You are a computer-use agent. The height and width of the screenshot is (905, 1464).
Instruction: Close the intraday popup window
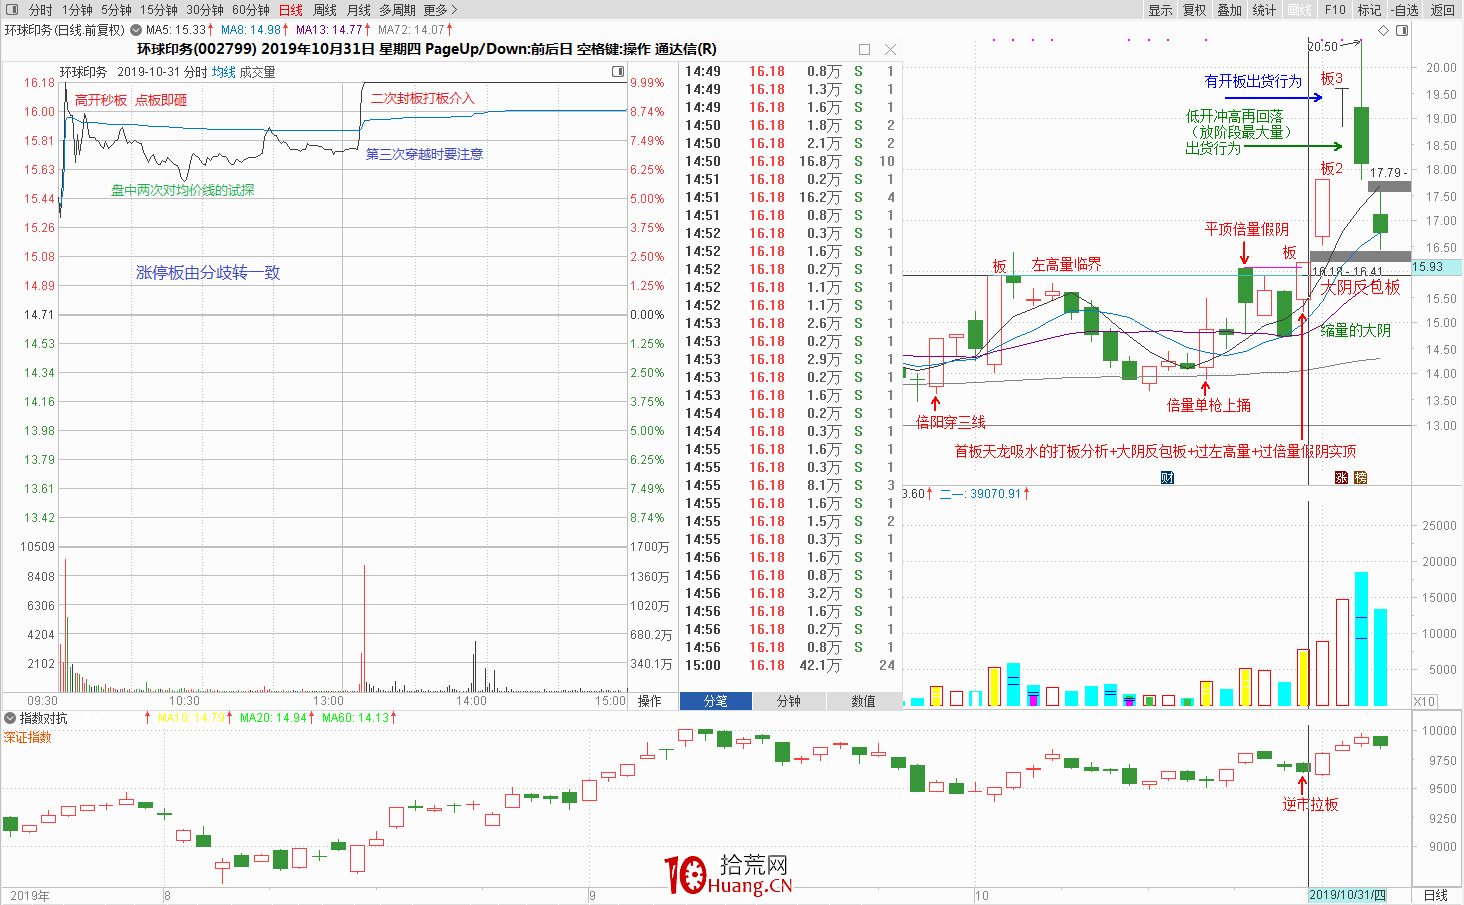coord(890,49)
